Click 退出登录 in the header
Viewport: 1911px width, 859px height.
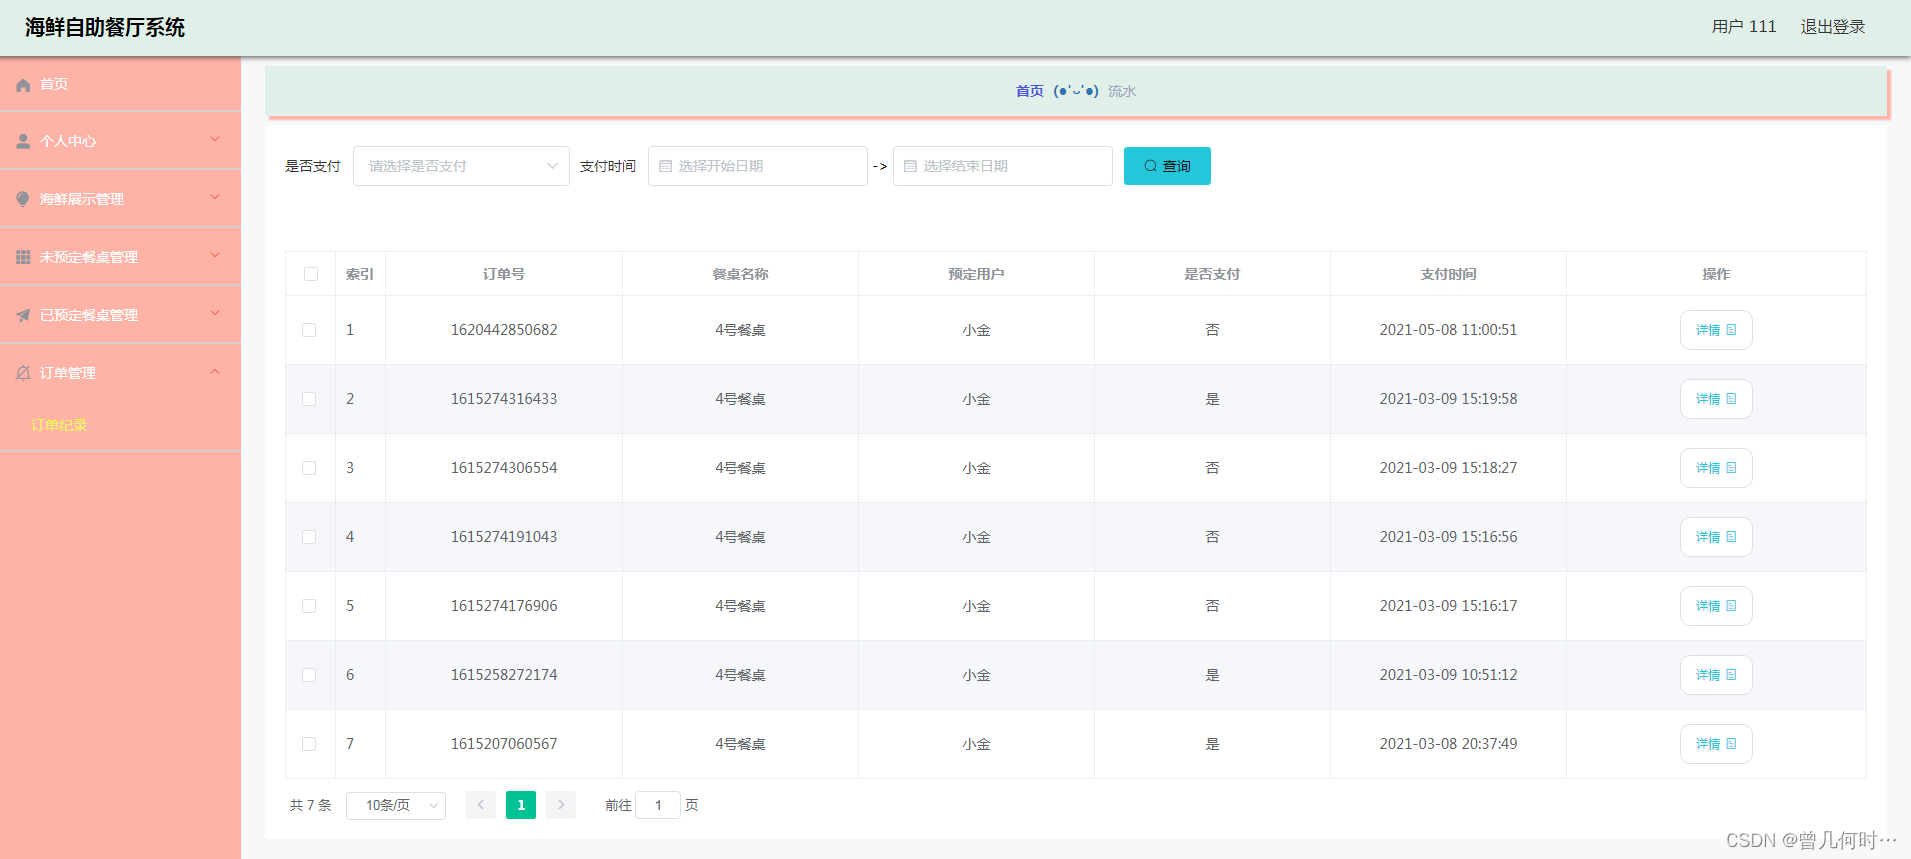point(1833,27)
